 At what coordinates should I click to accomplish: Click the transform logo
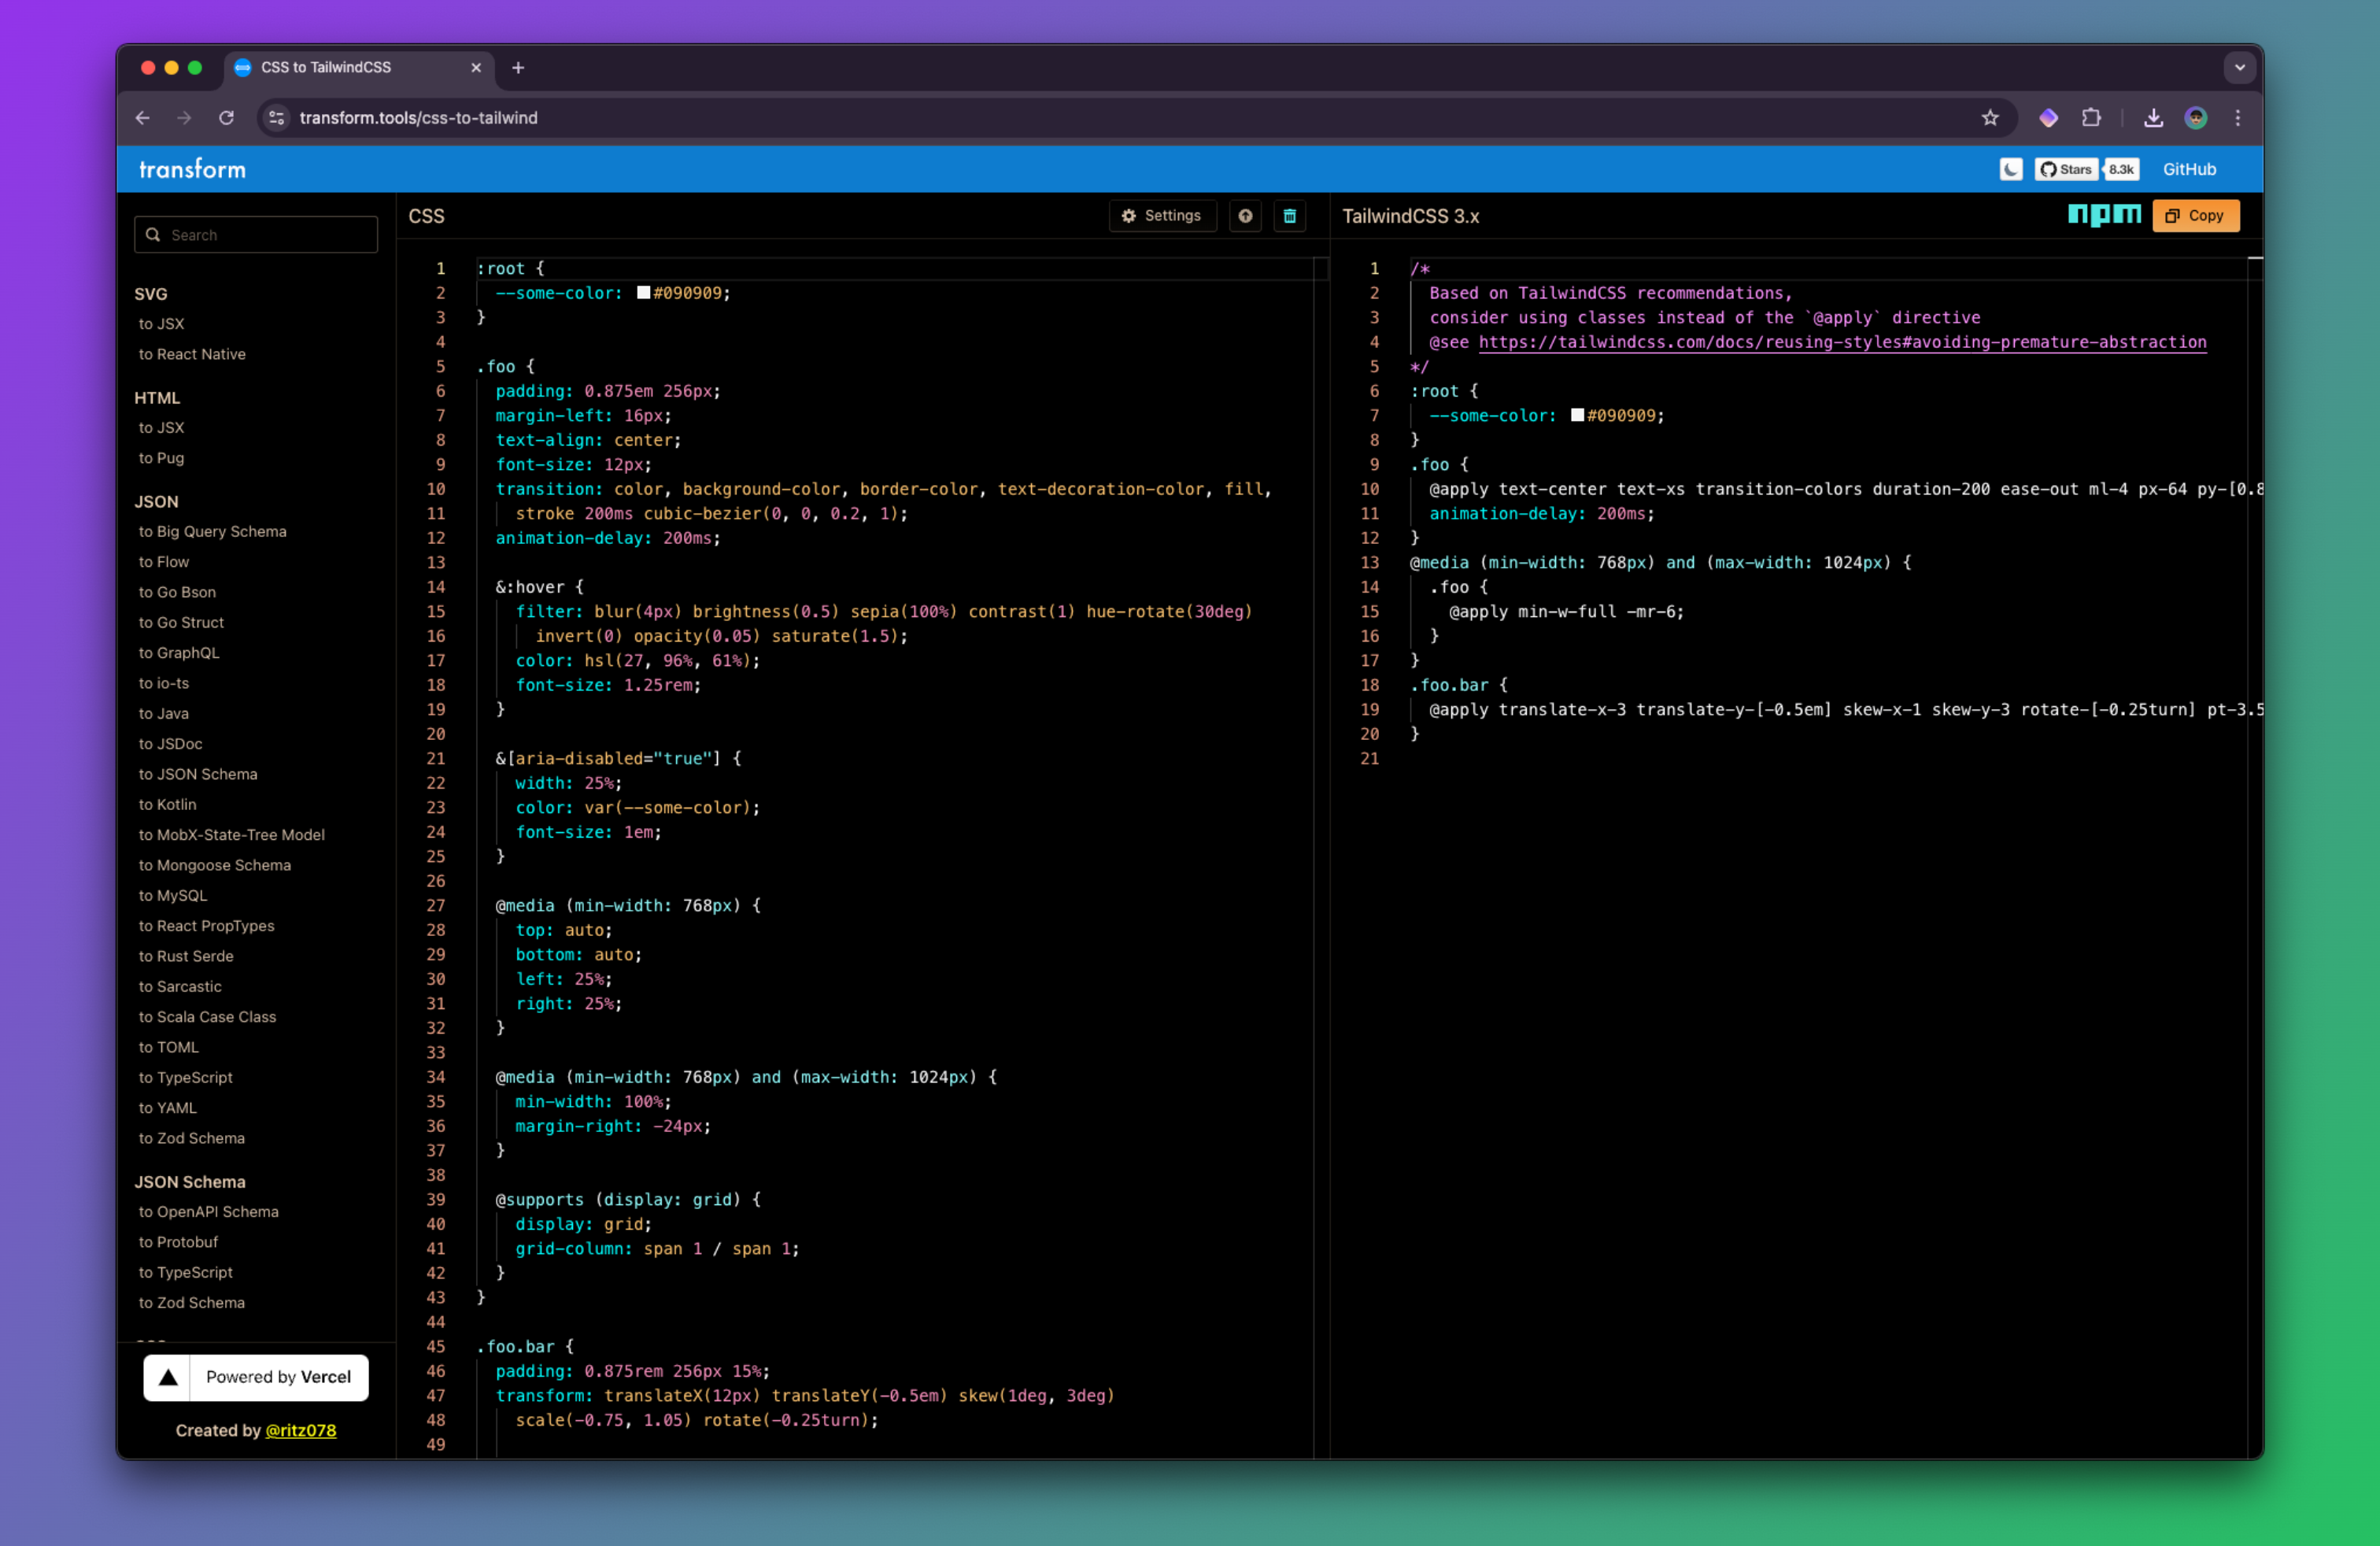192,169
